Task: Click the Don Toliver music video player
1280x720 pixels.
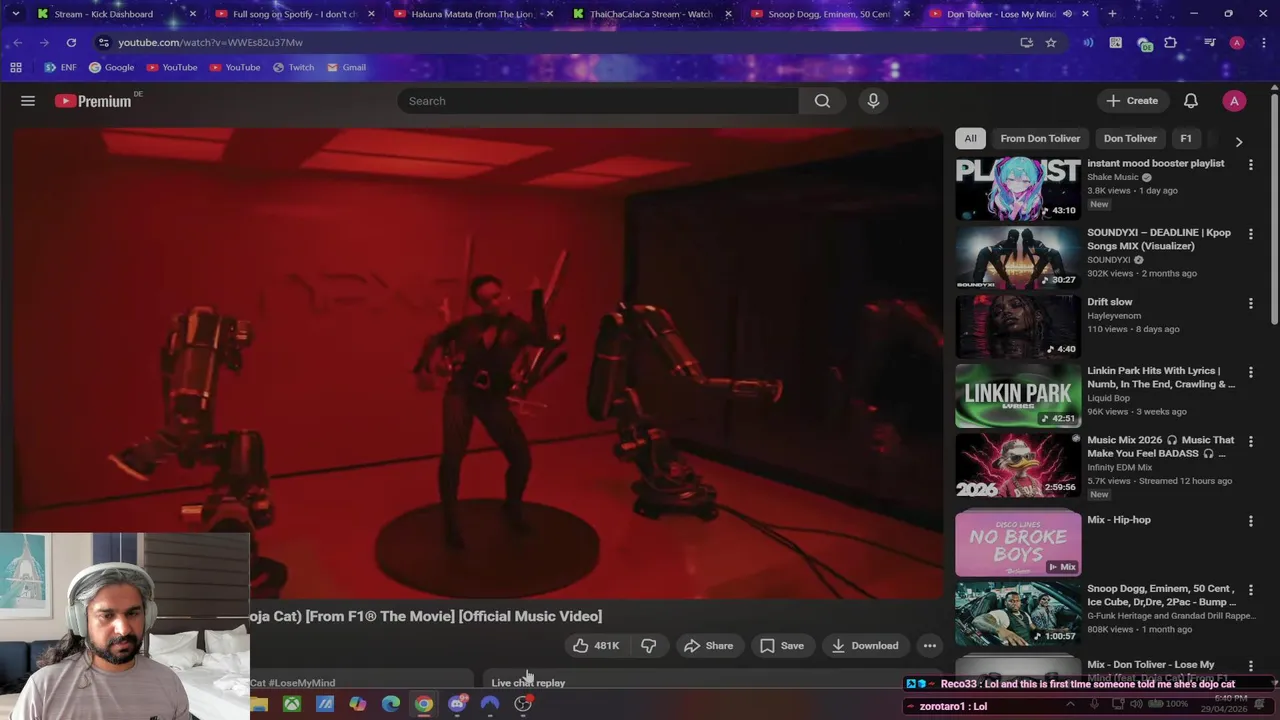Action: coord(478,363)
